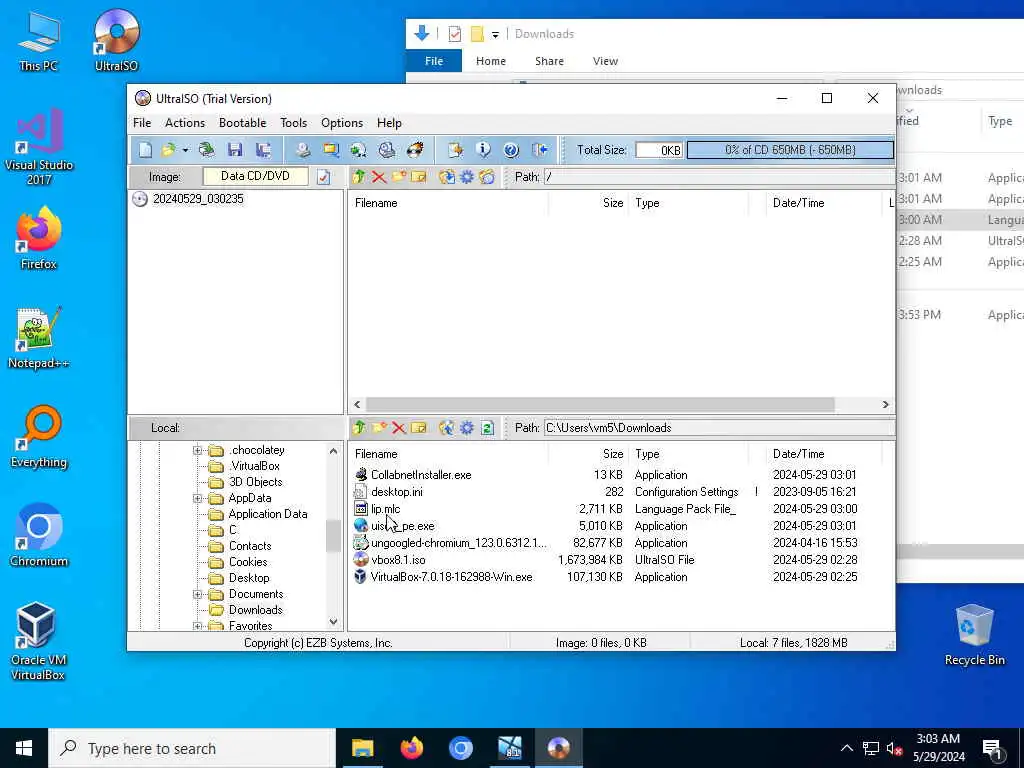
Task: Create new folder in image pane
Action: pos(399,176)
